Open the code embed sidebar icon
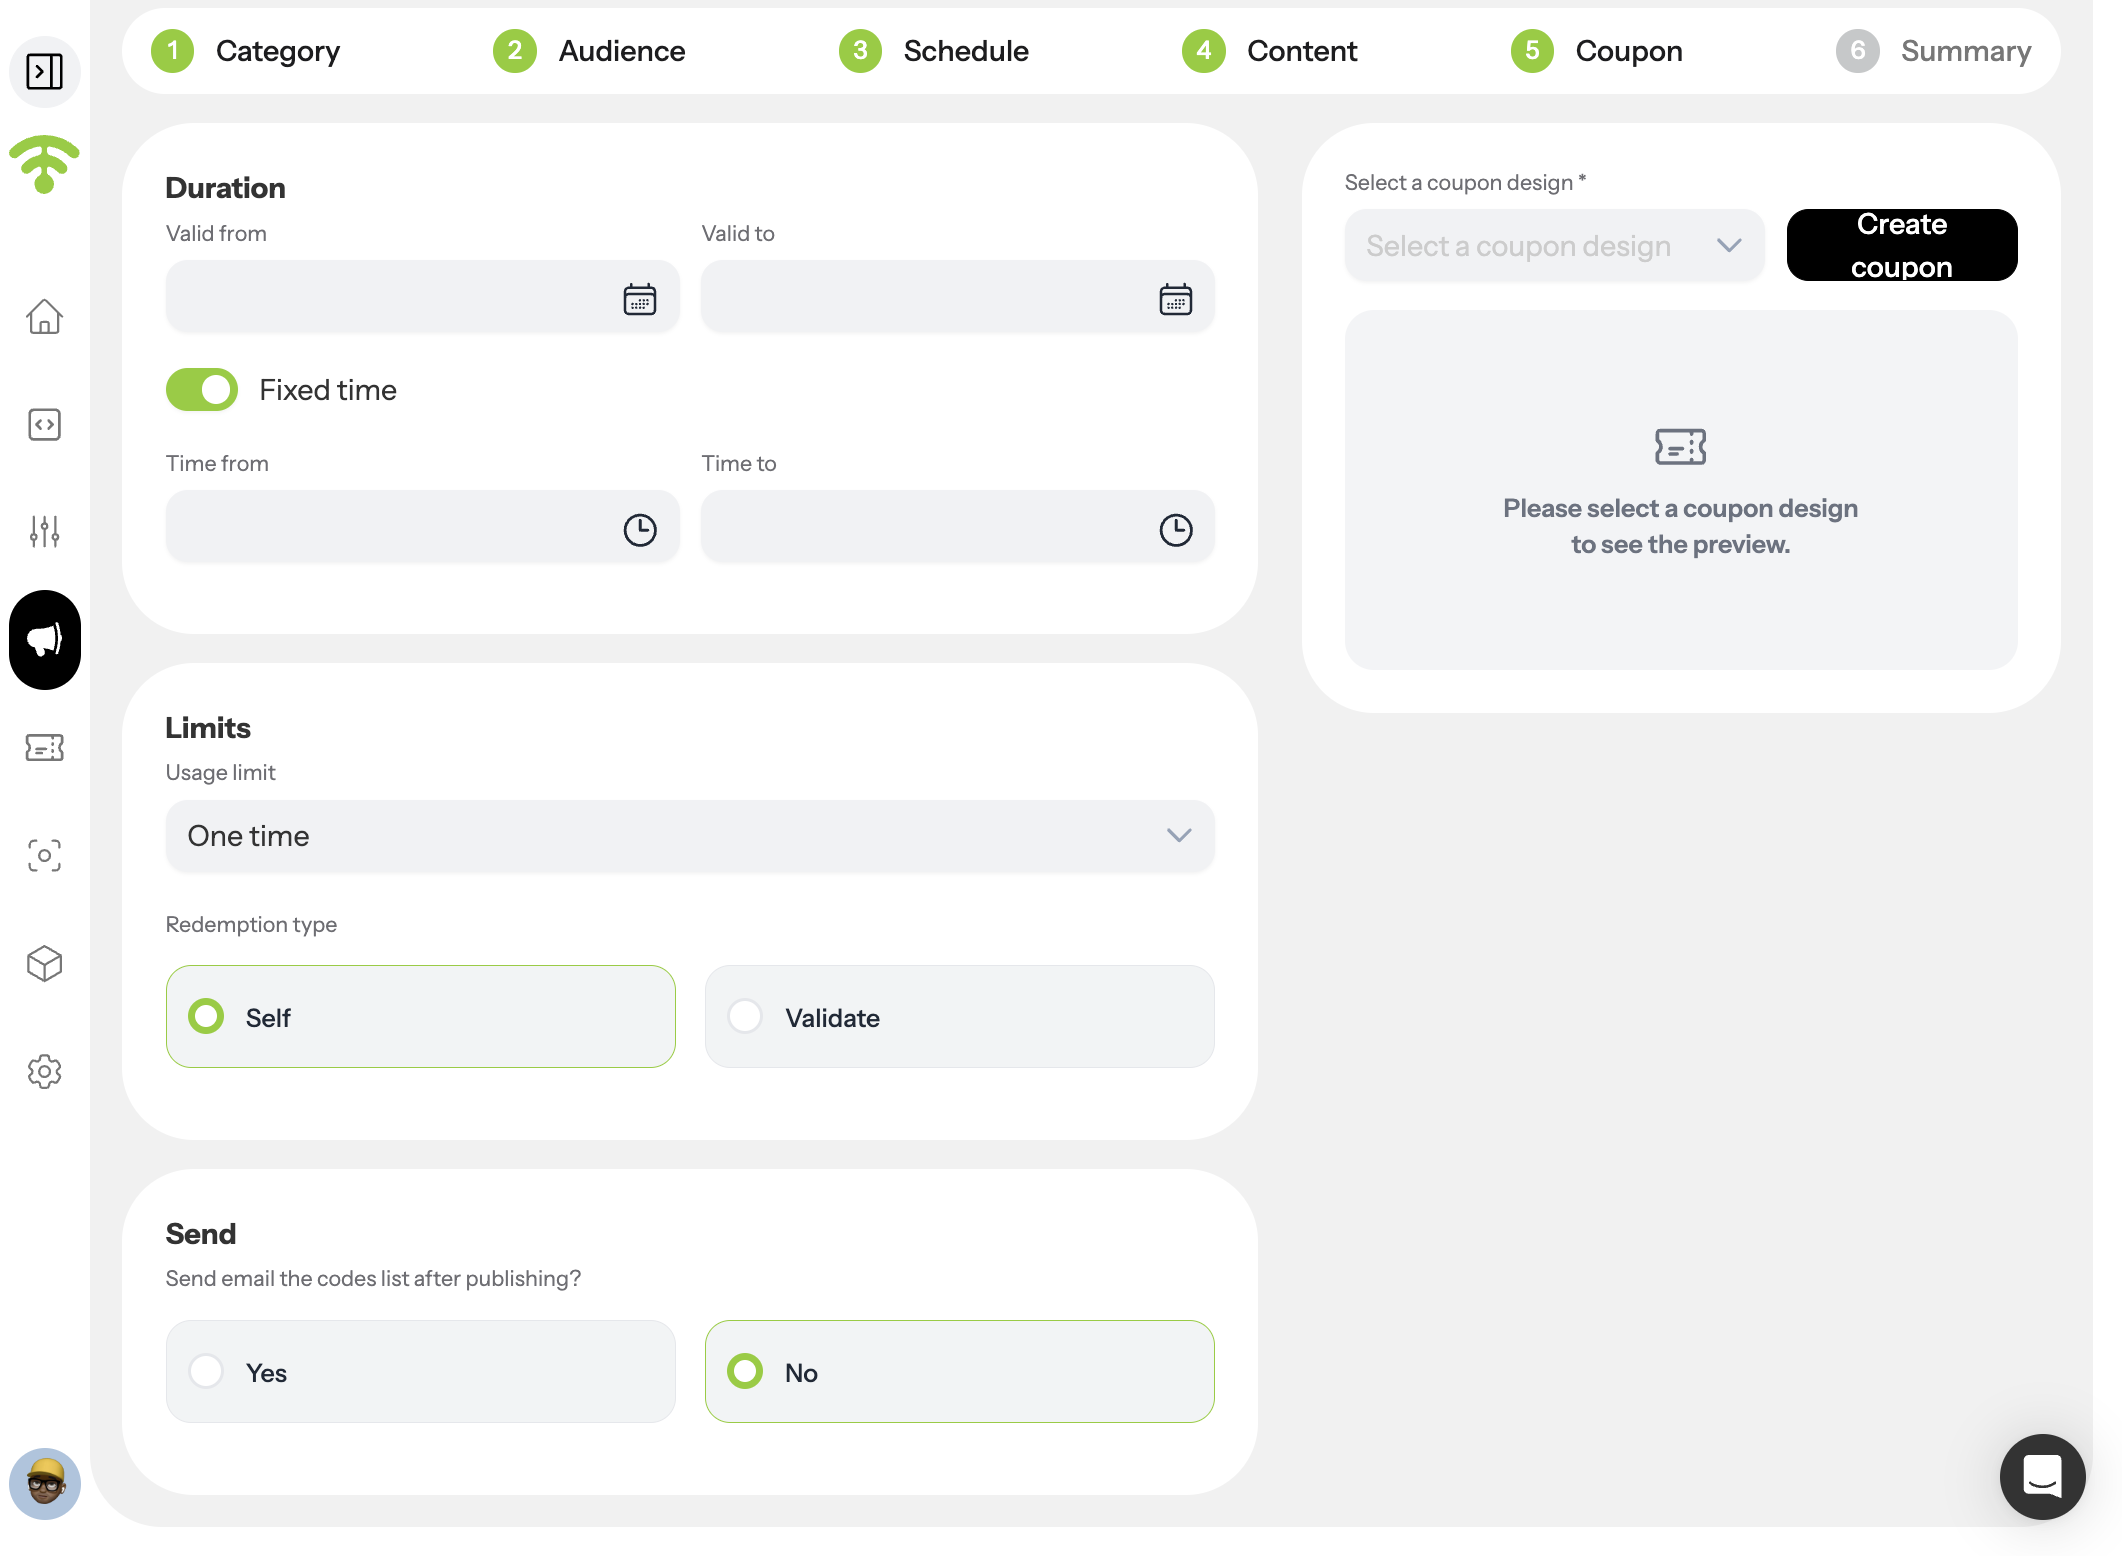This screenshot has width=2122, height=1556. coord(44,425)
